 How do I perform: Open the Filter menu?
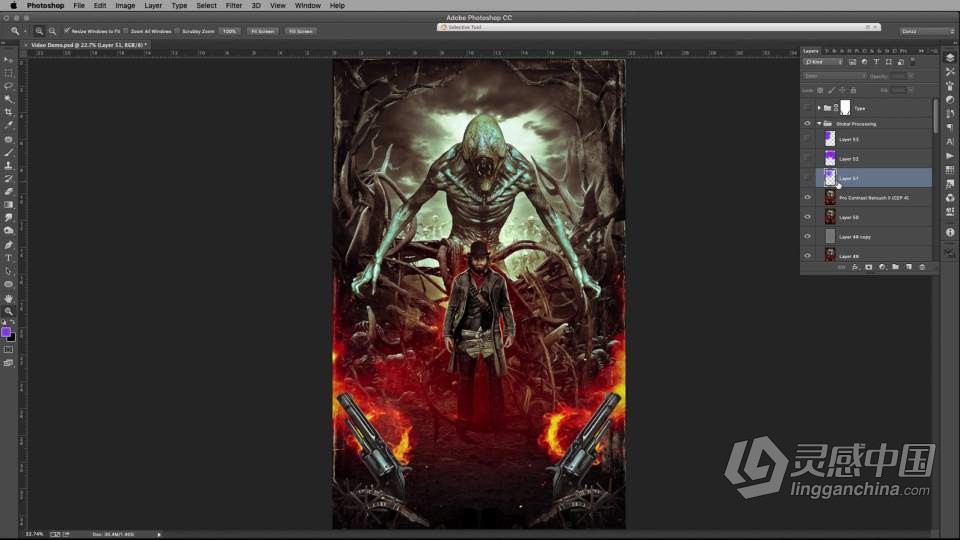(234, 6)
